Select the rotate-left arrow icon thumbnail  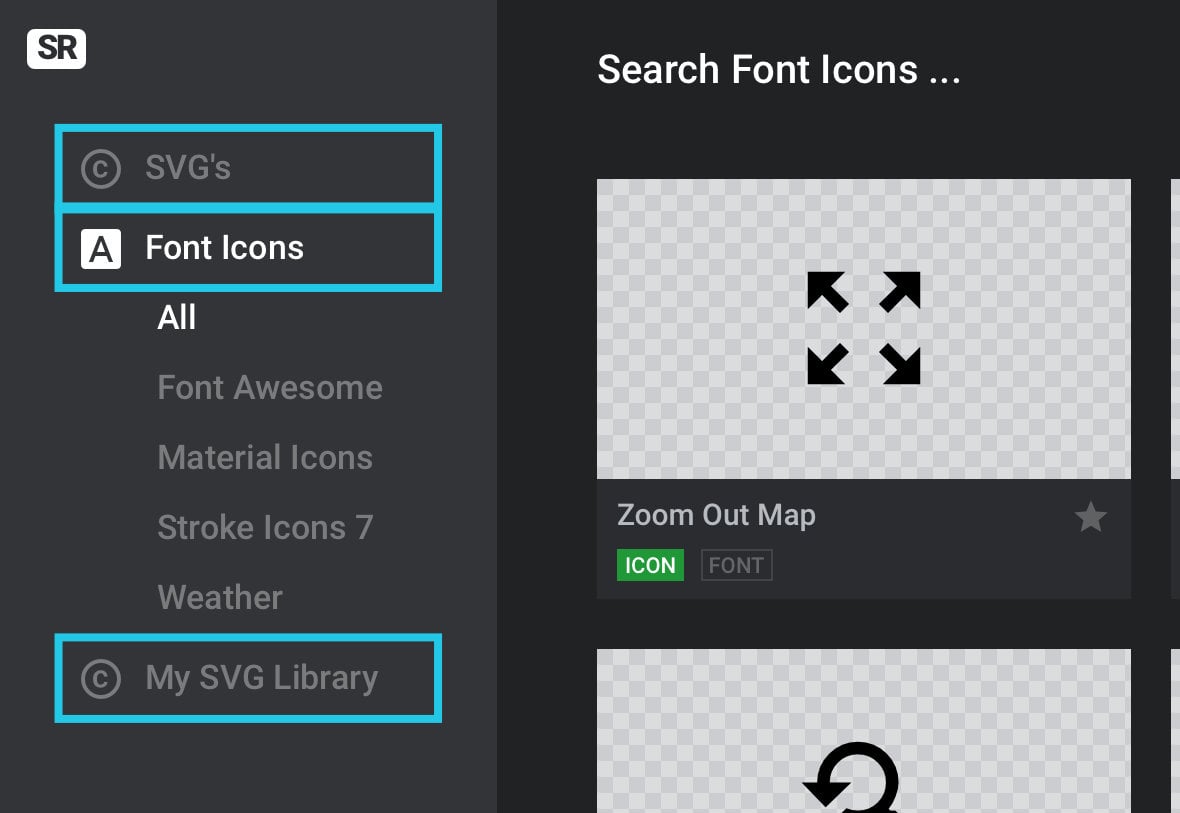(863, 731)
